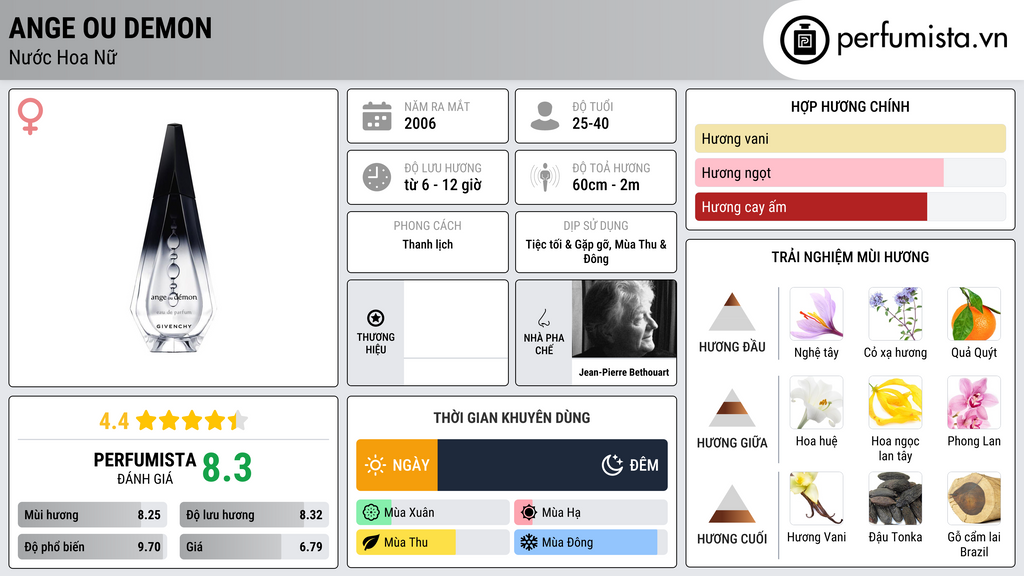Click the five-star rating icons
Image resolution: width=1024 pixels, height=576 pixels.
[192, 421]
